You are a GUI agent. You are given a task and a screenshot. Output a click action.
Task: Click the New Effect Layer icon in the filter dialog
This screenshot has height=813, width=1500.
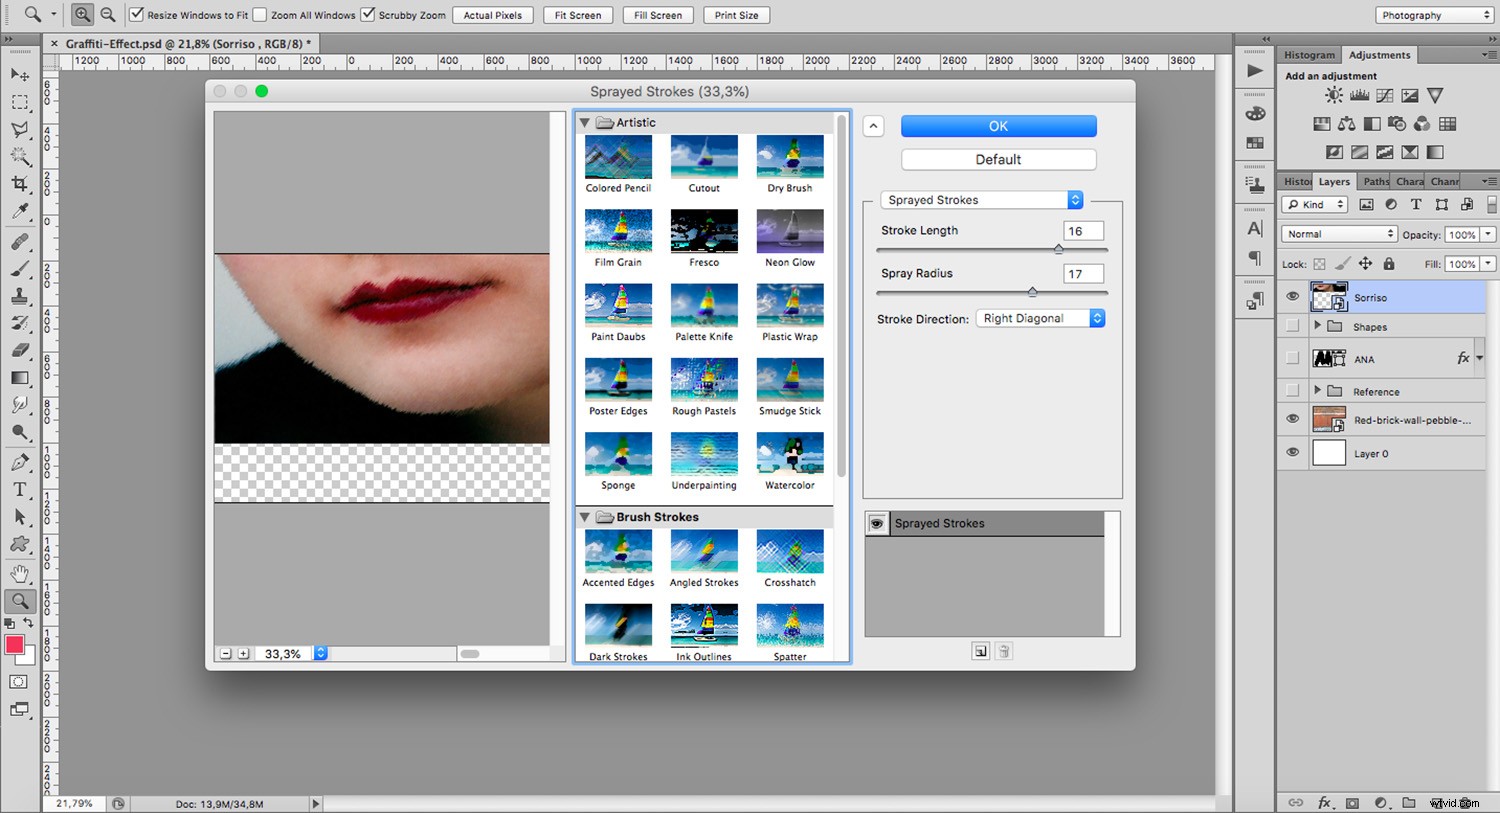click(x=979, y=650)
